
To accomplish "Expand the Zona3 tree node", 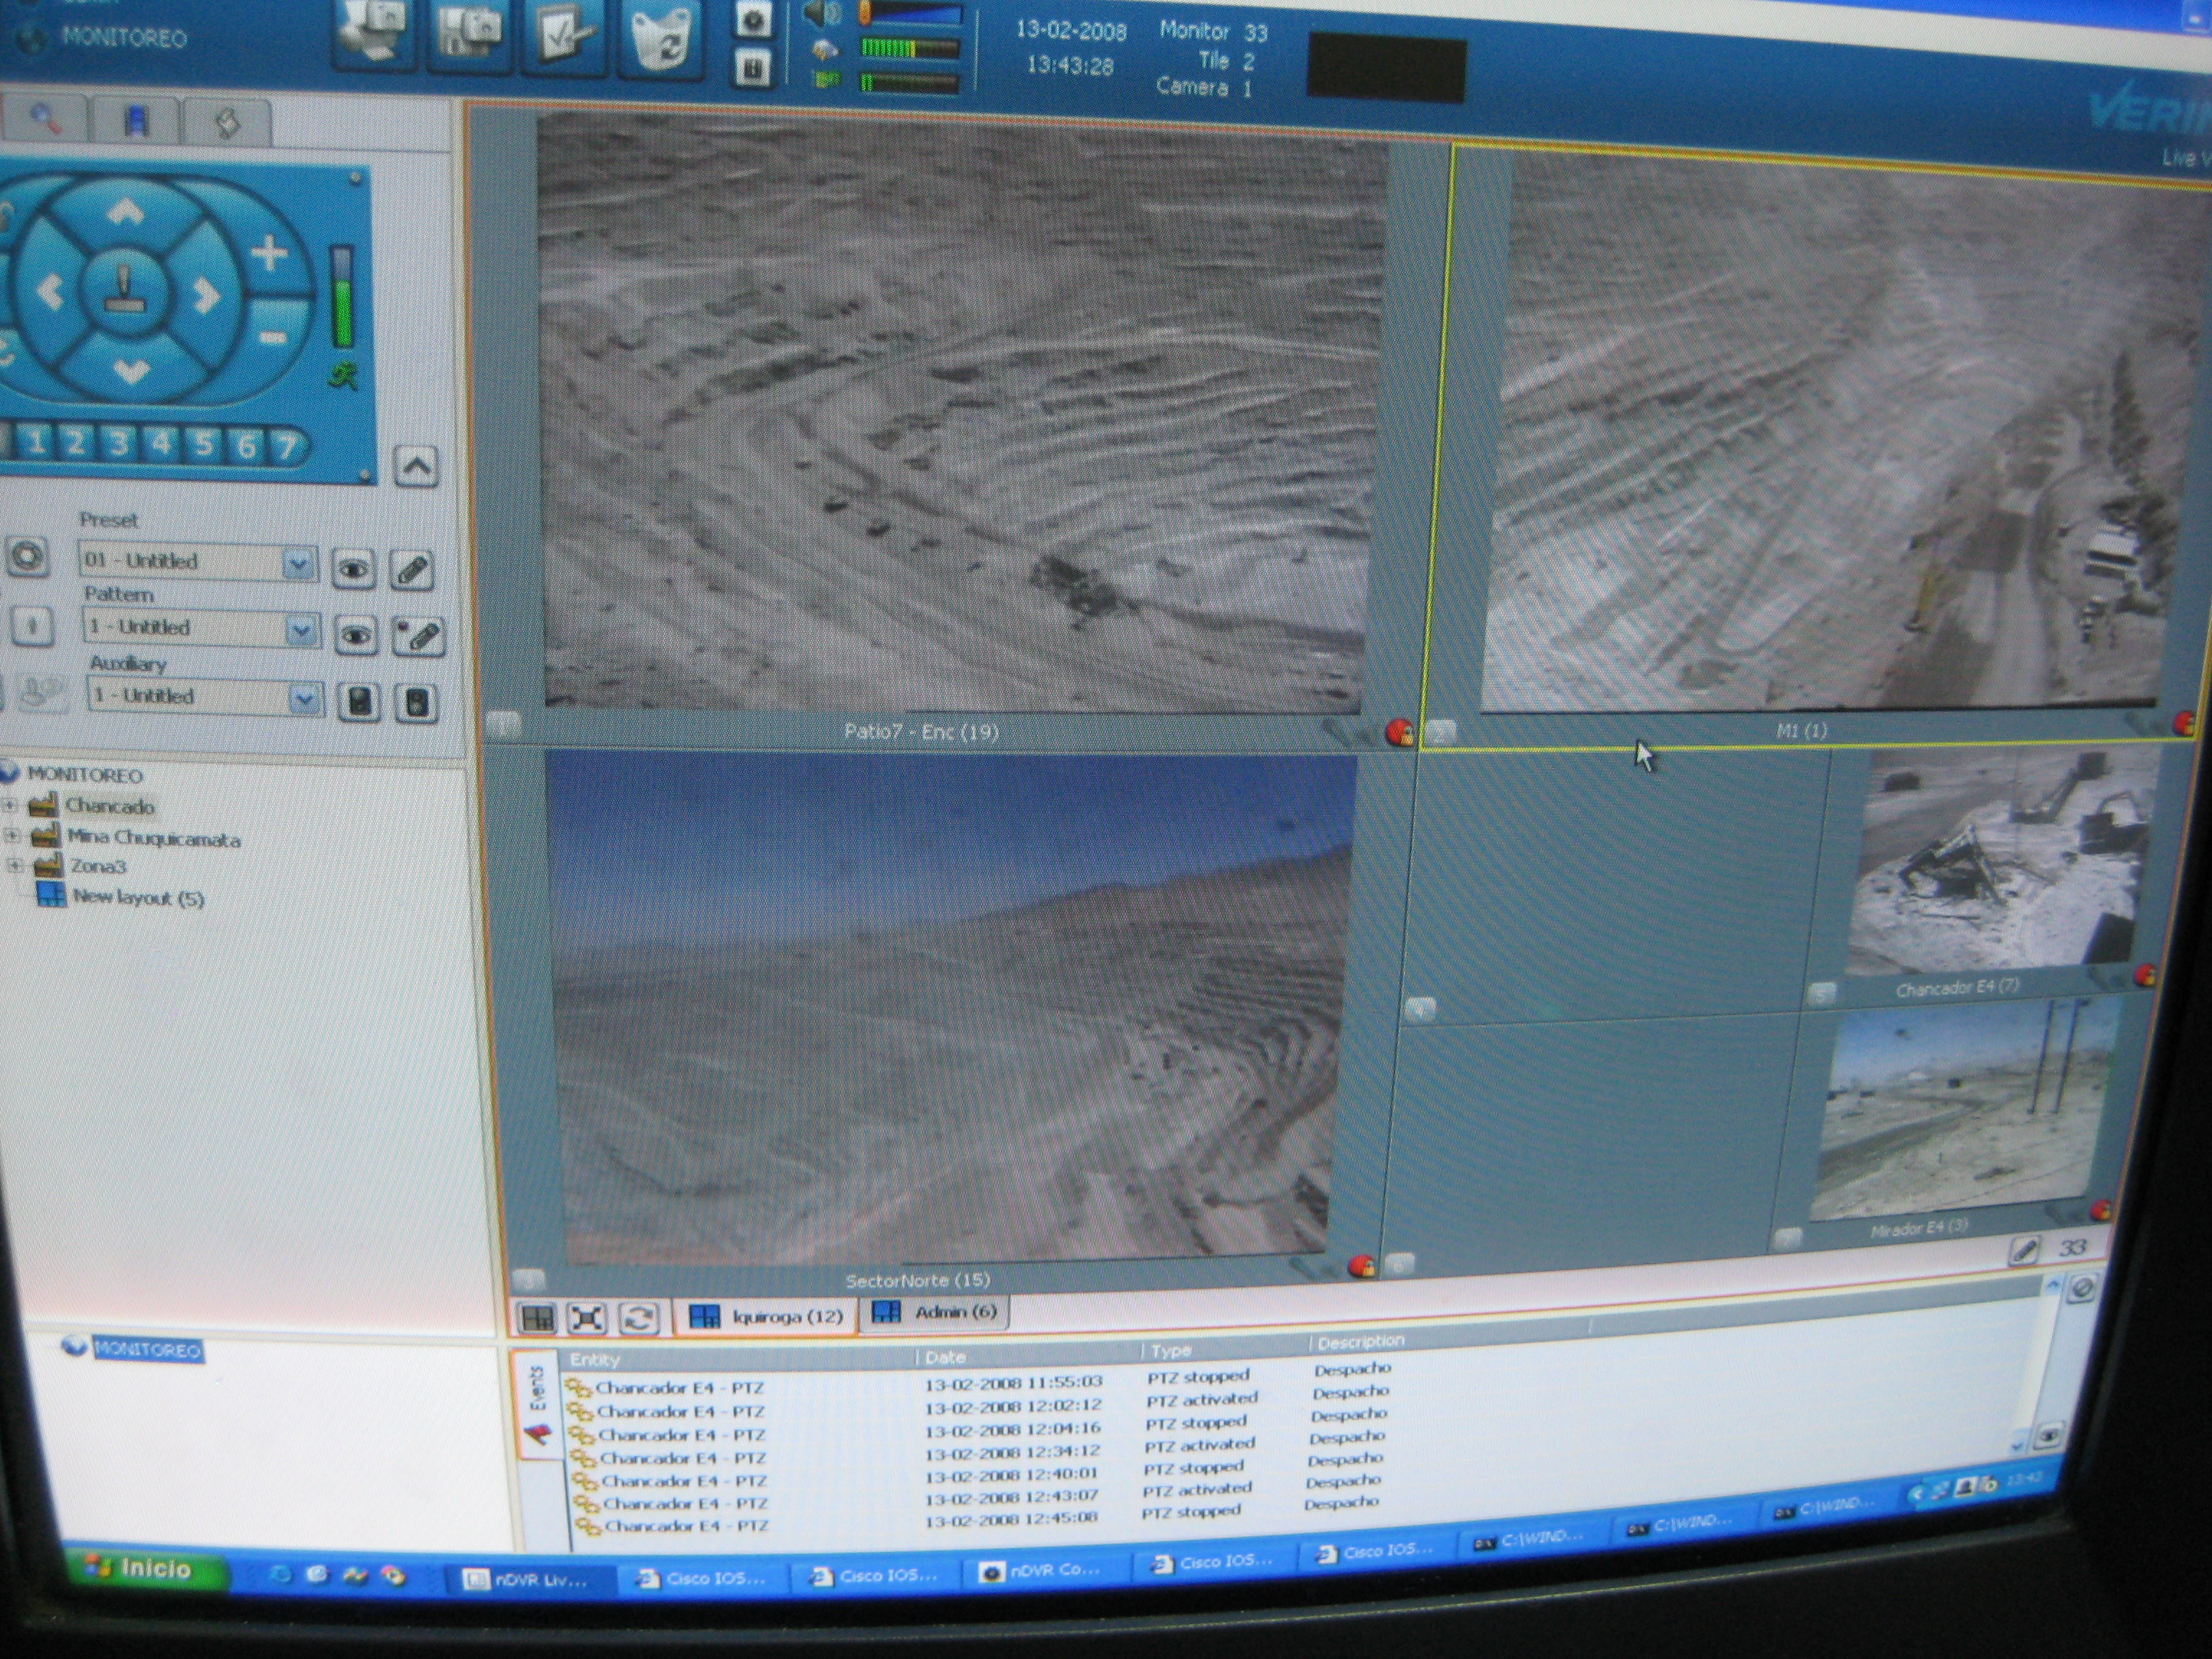I will (14, 865).
